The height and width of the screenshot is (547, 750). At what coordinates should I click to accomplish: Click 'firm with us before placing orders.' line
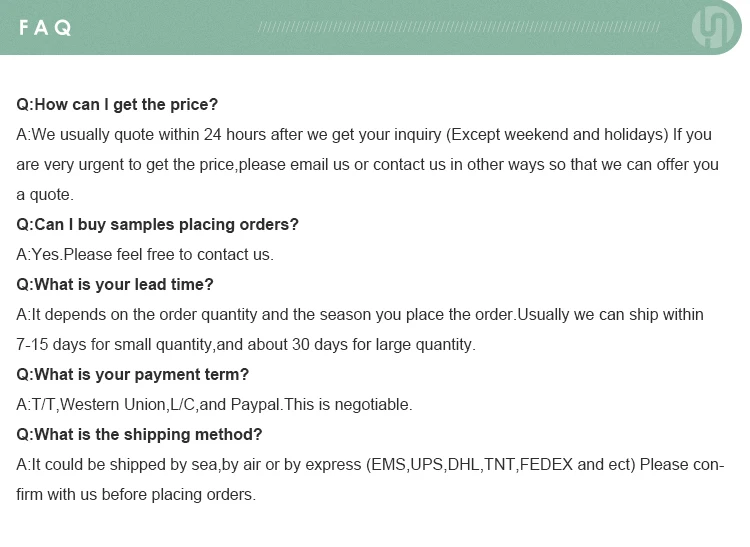[136, 494]
